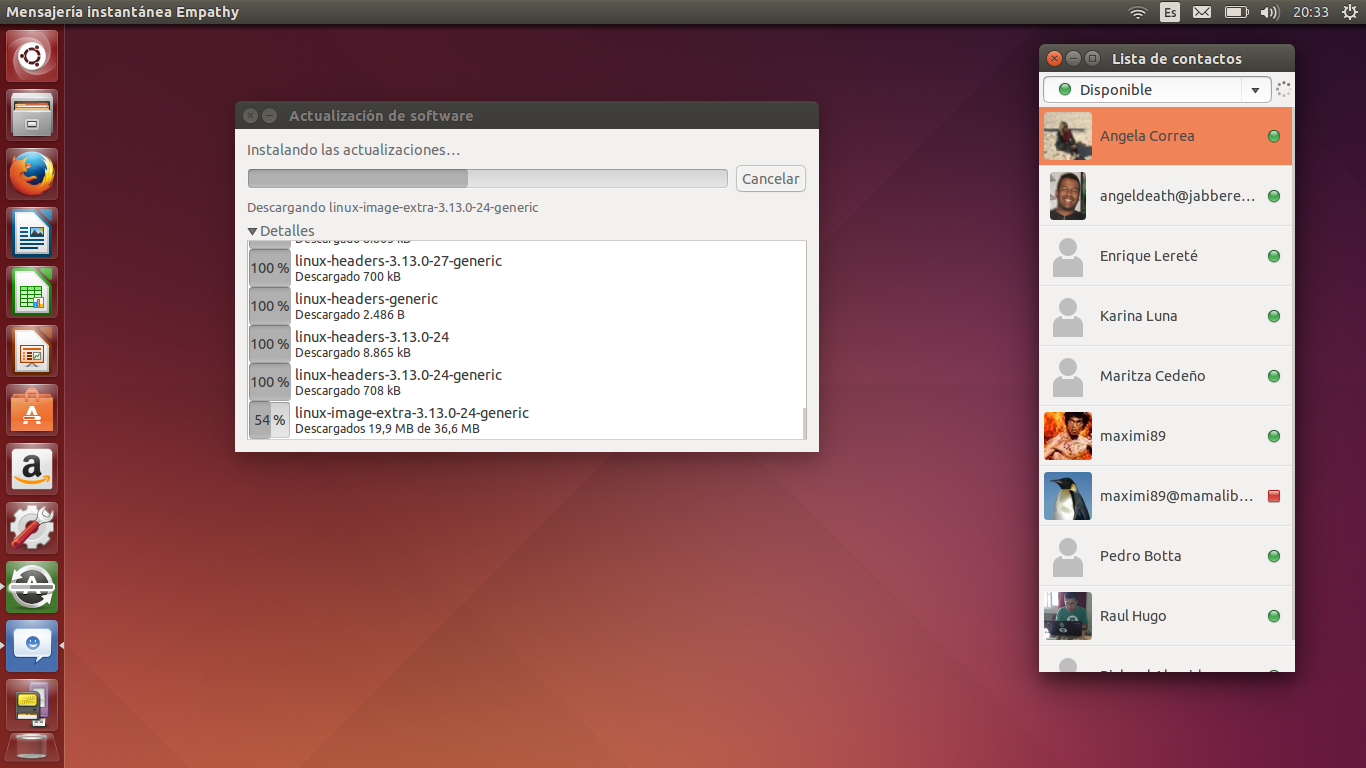Open the Ubuntu Dash home launcher
Image resolution: width=1366 pixels, height=768 pixels.
(32, 56)
